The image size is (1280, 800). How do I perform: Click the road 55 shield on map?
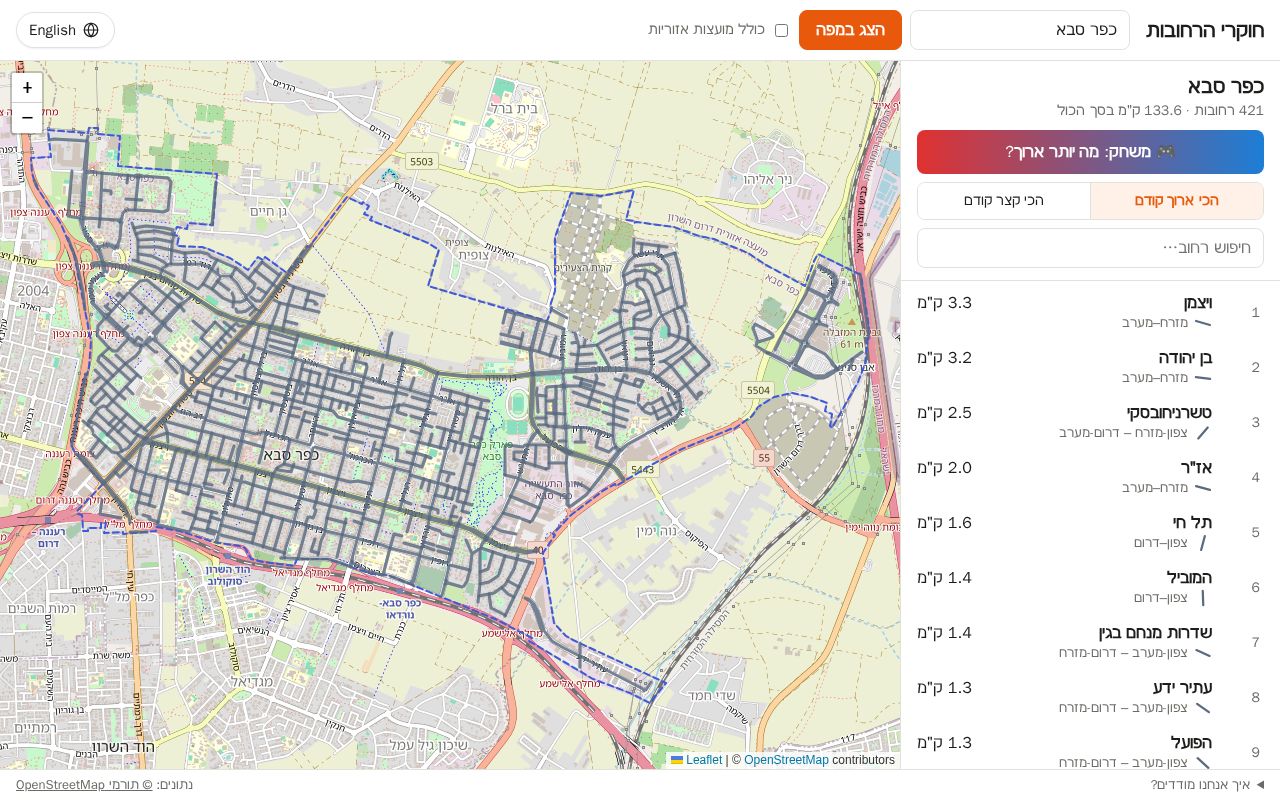(764, 457)
